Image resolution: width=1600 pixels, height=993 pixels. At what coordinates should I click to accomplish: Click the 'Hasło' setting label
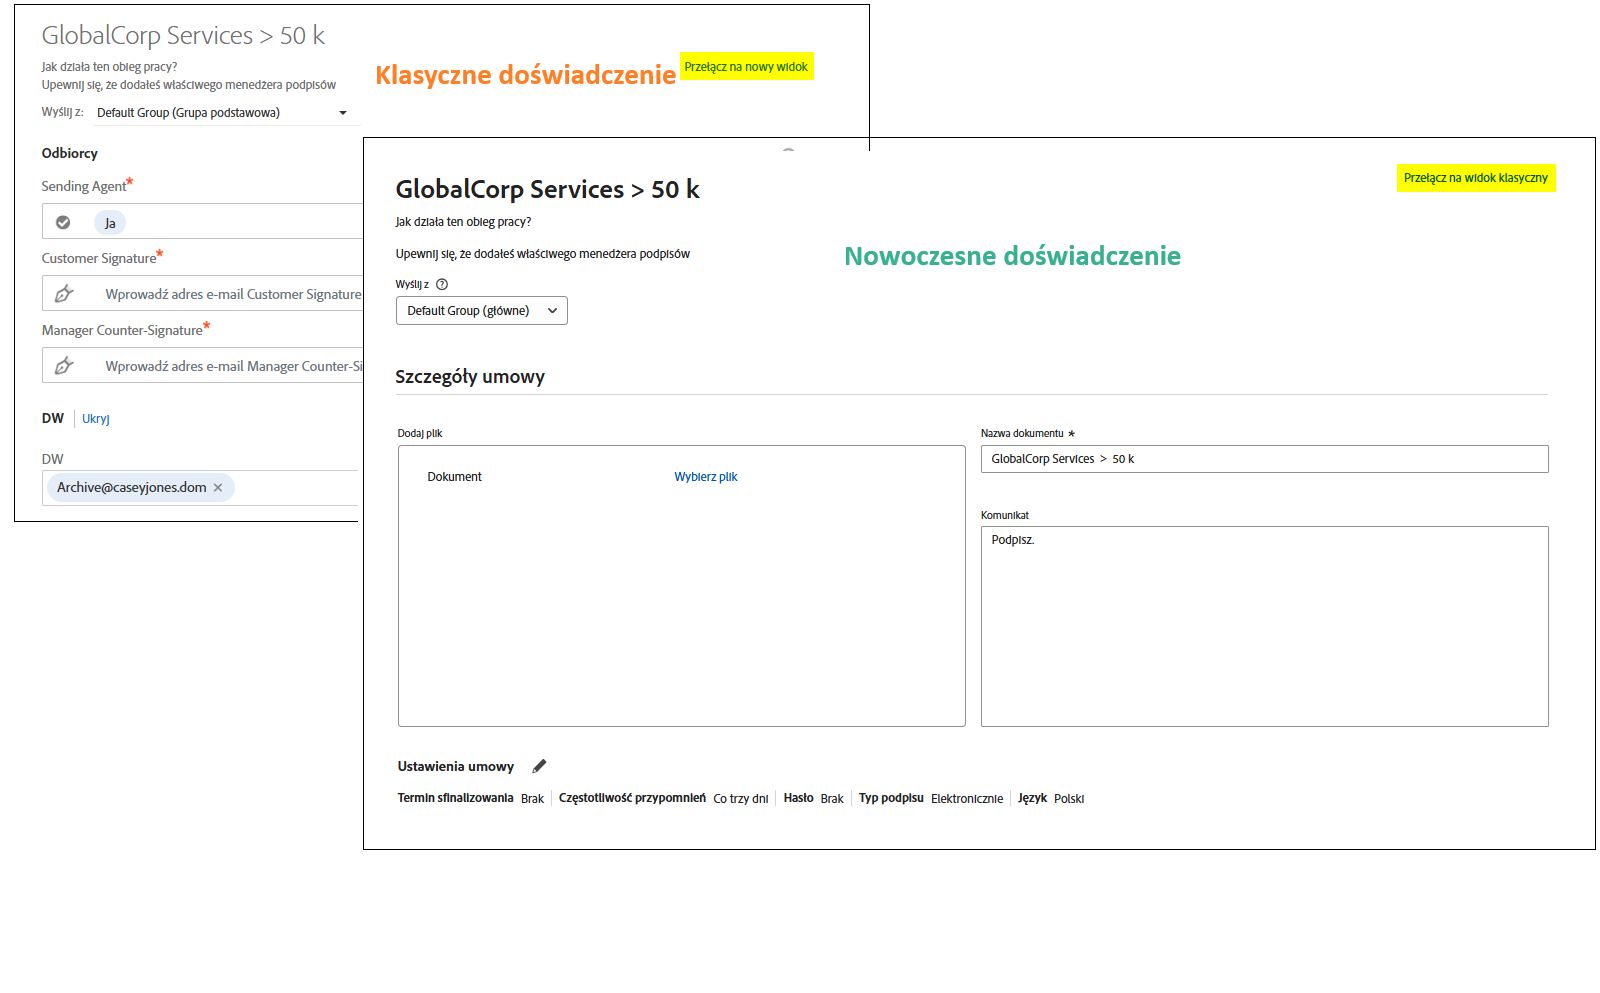pyautogui.click(x=798, y=798)
